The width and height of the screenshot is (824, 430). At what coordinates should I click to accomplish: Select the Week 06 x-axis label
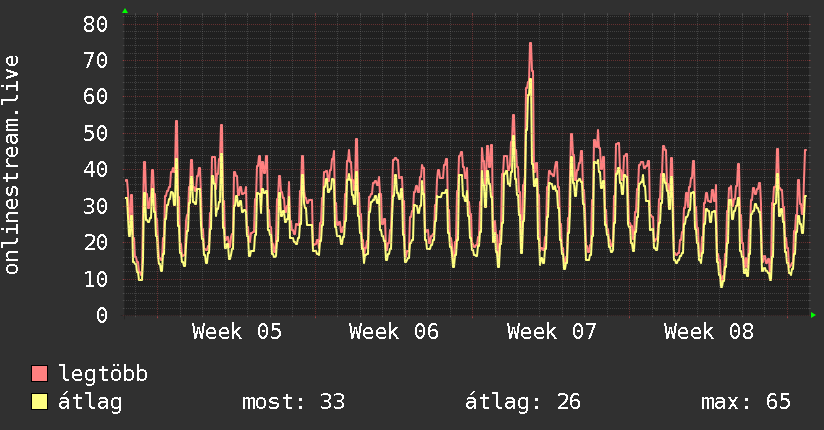click(x=394, y=332)
